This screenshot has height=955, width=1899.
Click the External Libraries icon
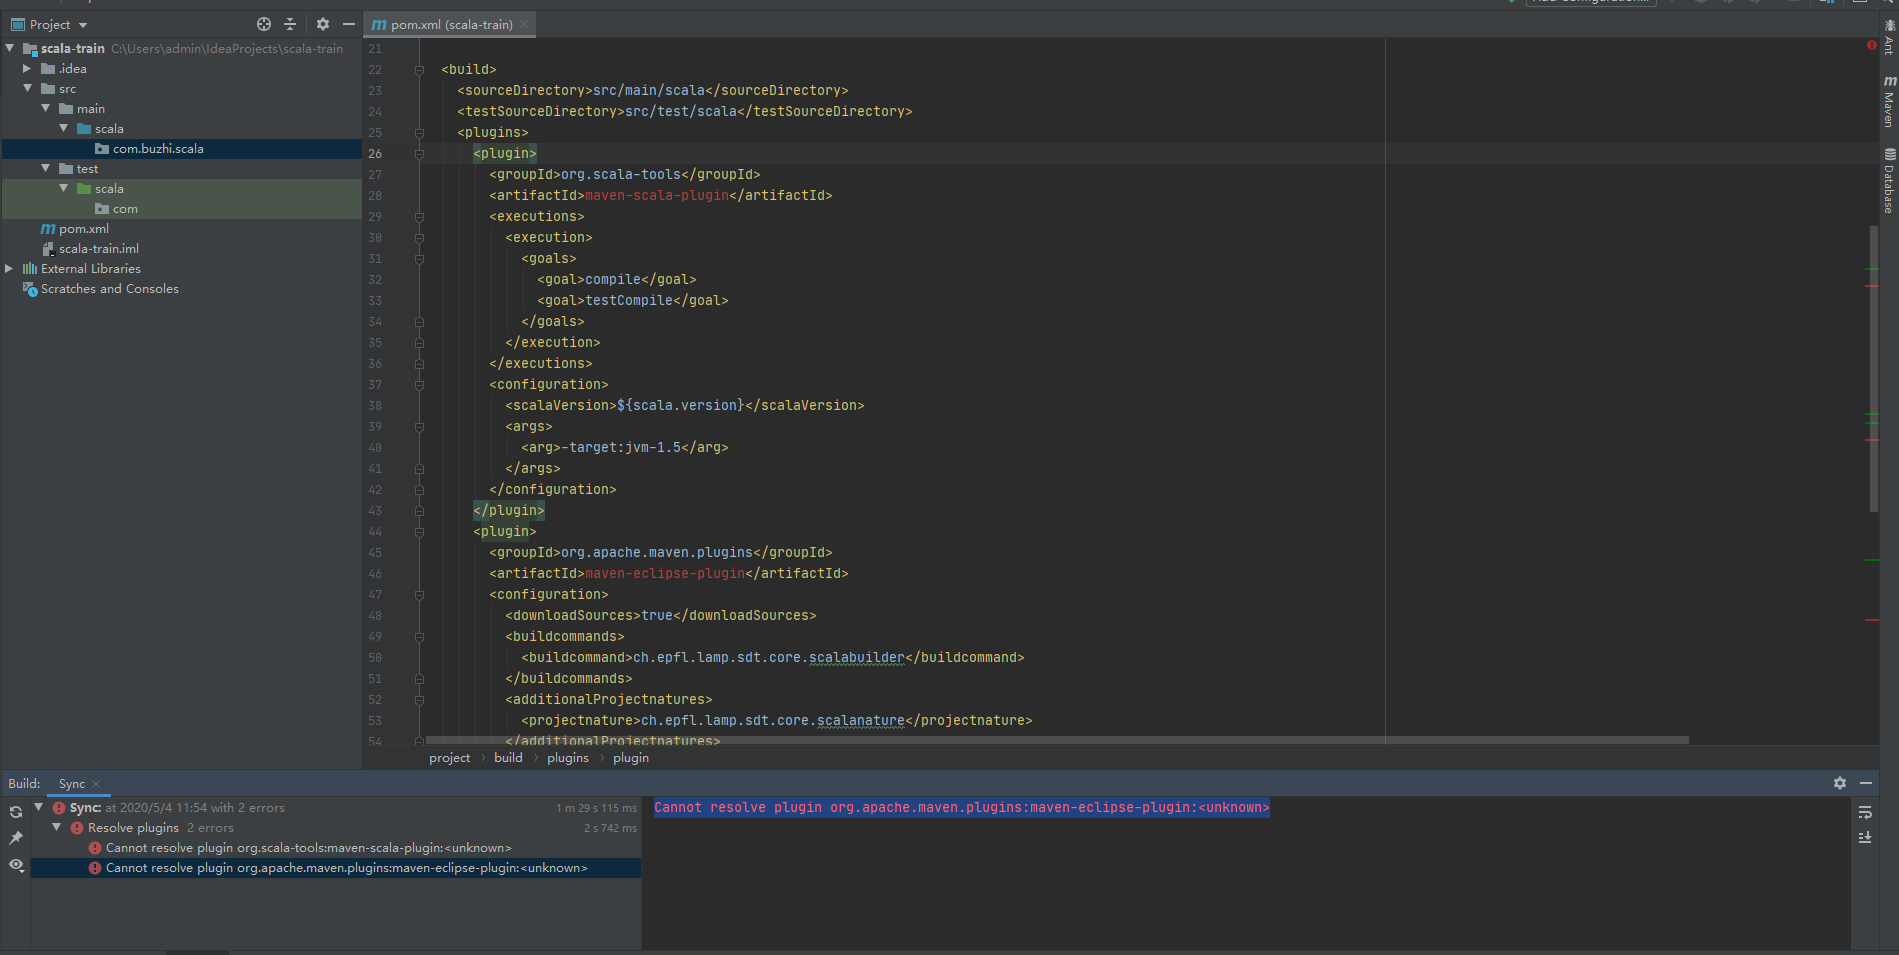pyautogui.click(x=30, y=269)
